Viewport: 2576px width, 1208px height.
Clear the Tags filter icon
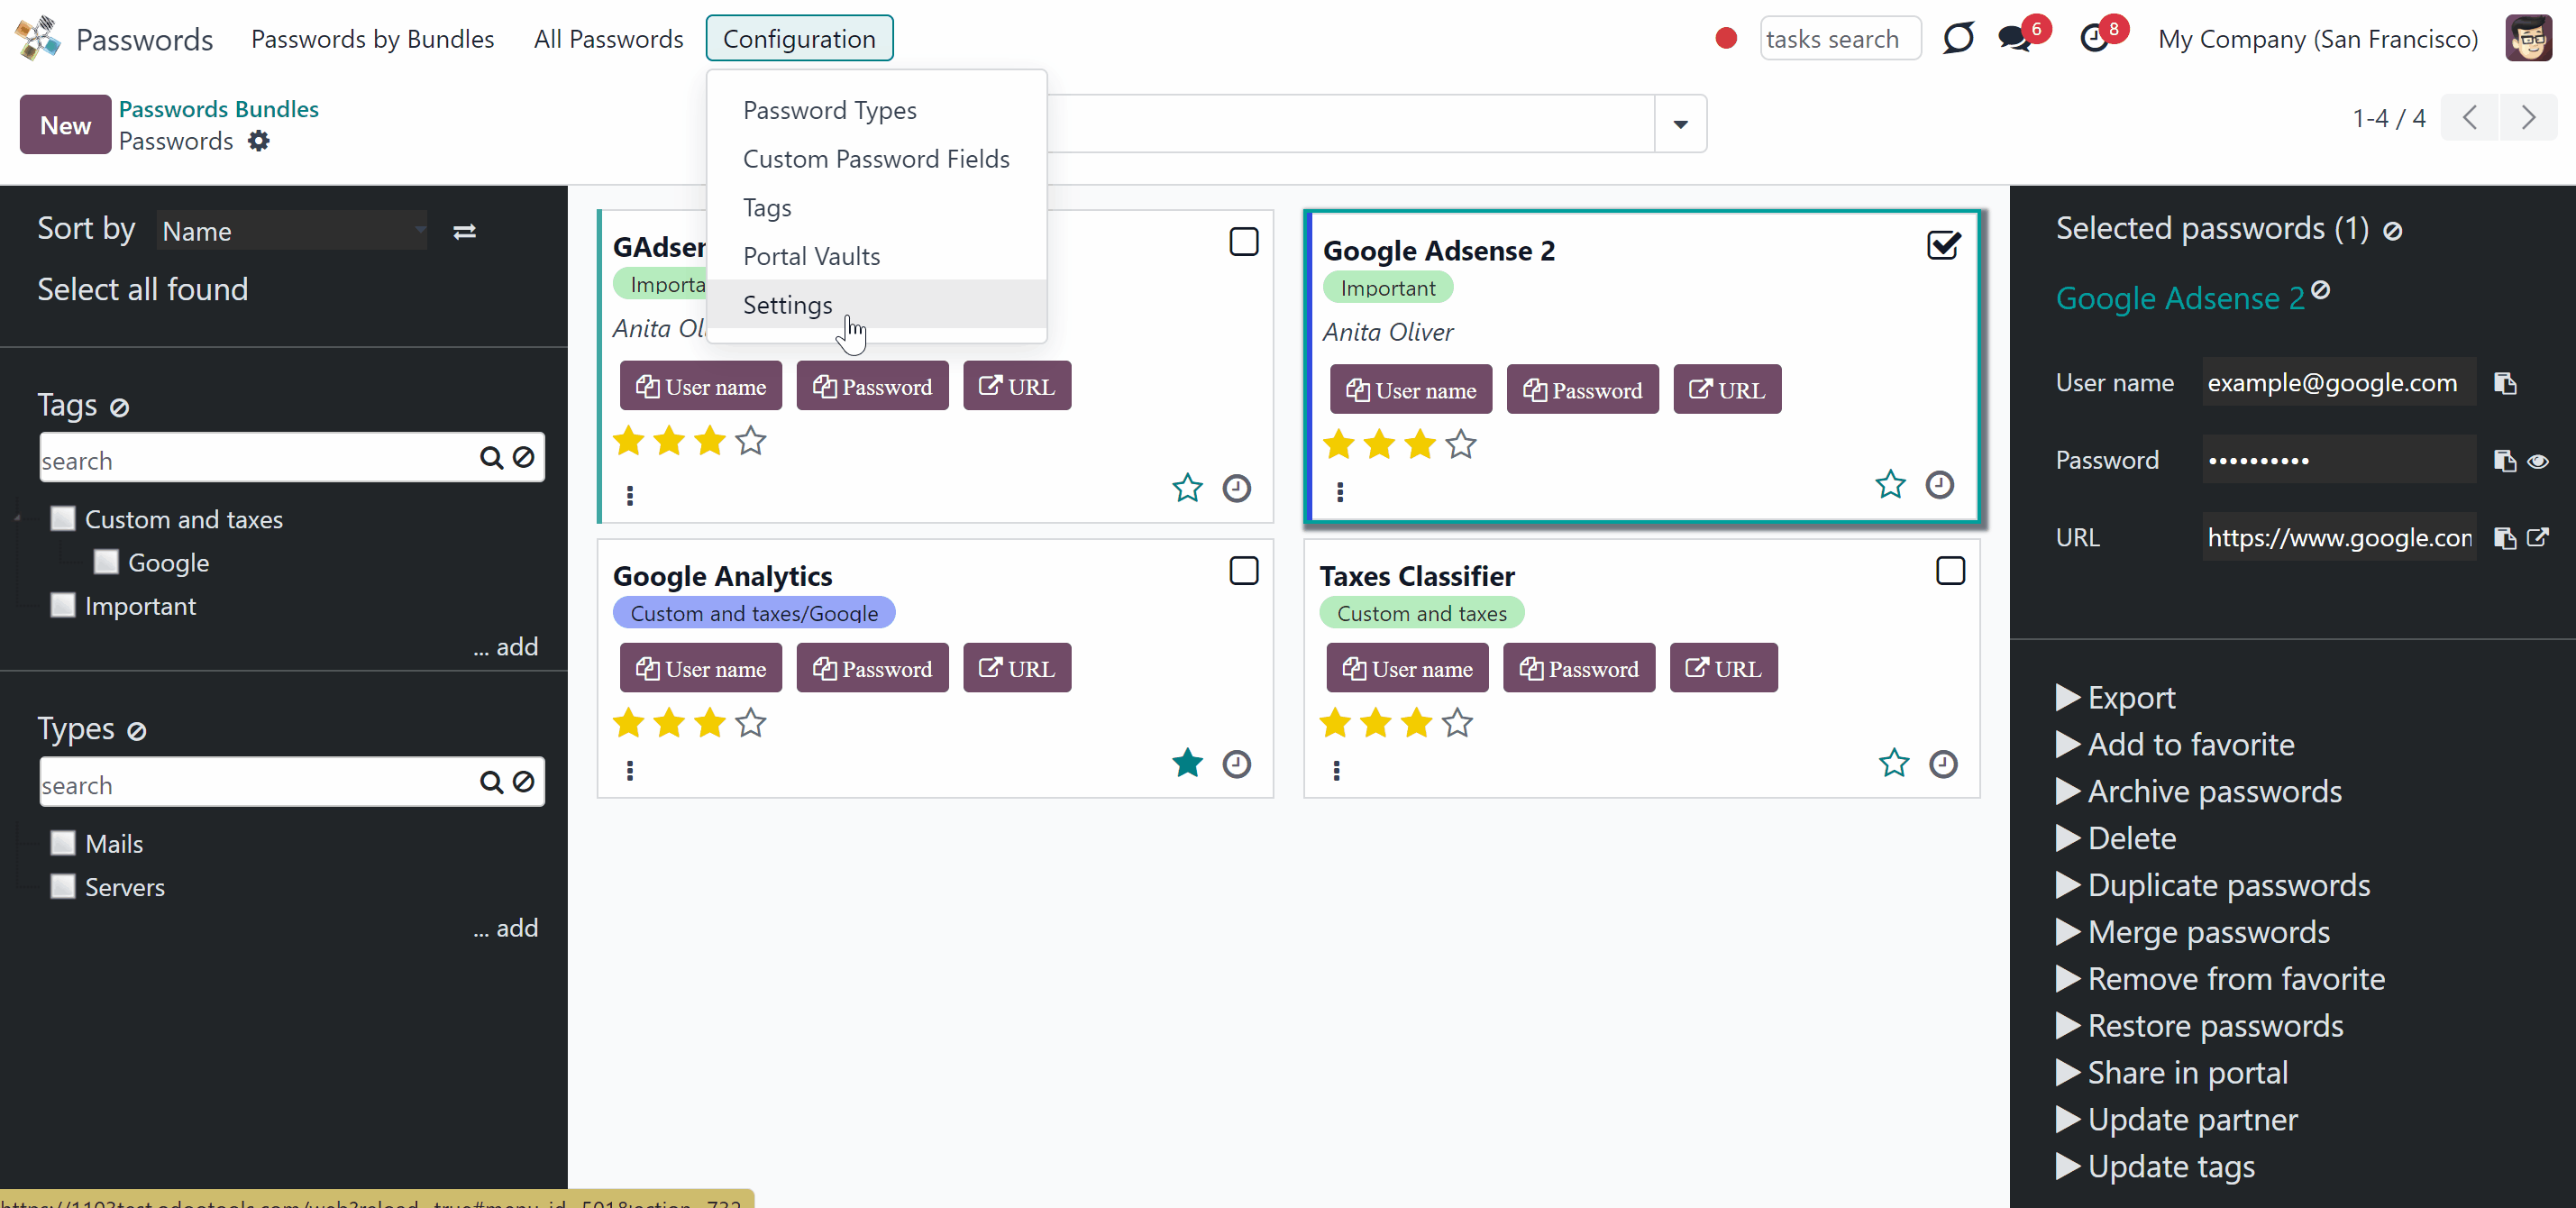tap(119, 407)
